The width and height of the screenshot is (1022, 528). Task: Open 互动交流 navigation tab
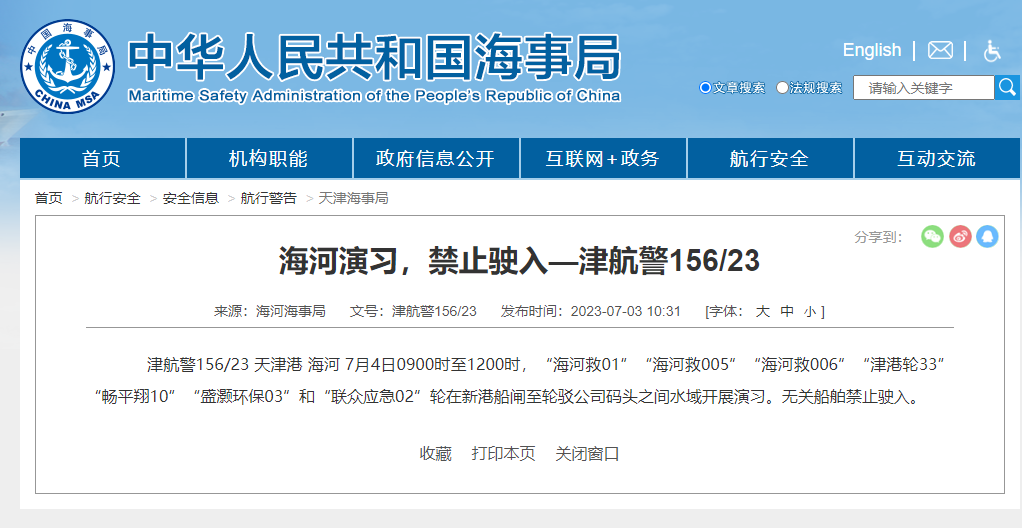point(937,158)
